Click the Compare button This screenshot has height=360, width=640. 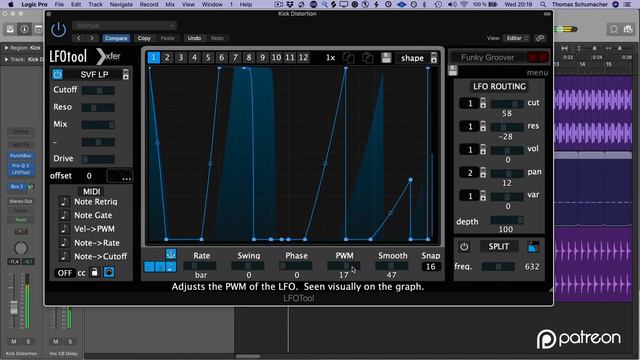click(116, 38)
